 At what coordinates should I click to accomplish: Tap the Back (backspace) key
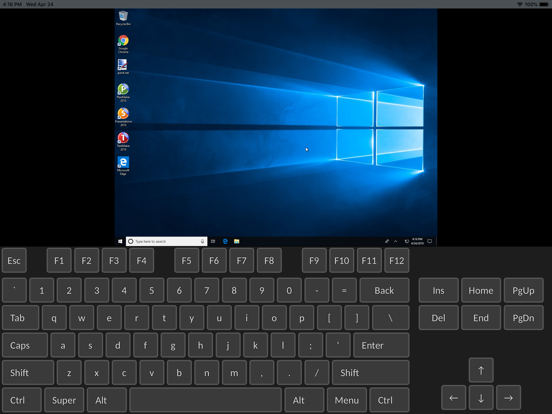coord(384,290)
